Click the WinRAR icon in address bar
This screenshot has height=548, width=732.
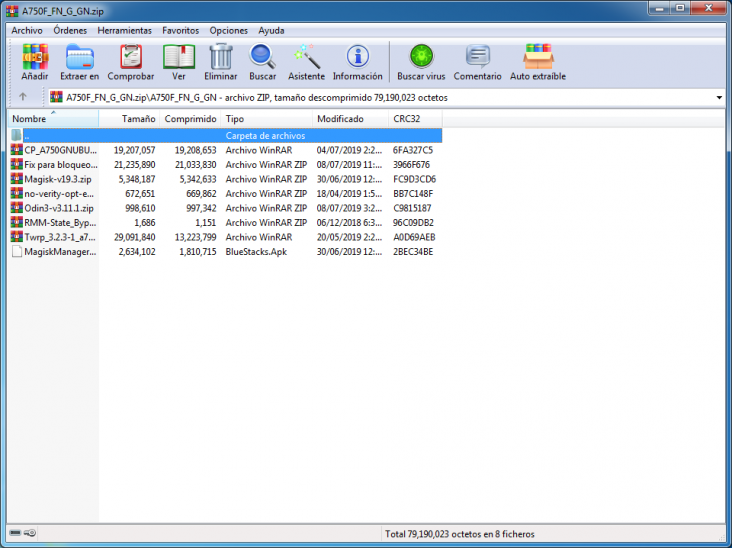coord(56,97)
